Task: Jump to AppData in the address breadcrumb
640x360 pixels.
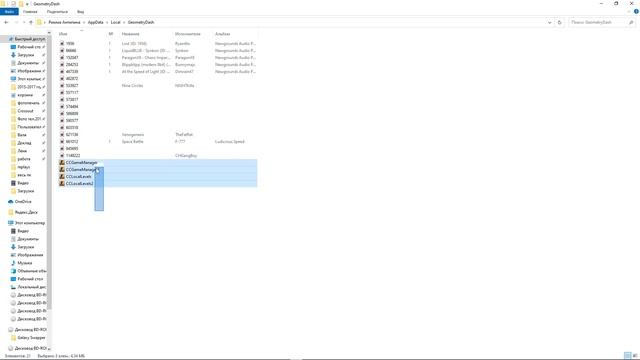Action: click(96, 22)
